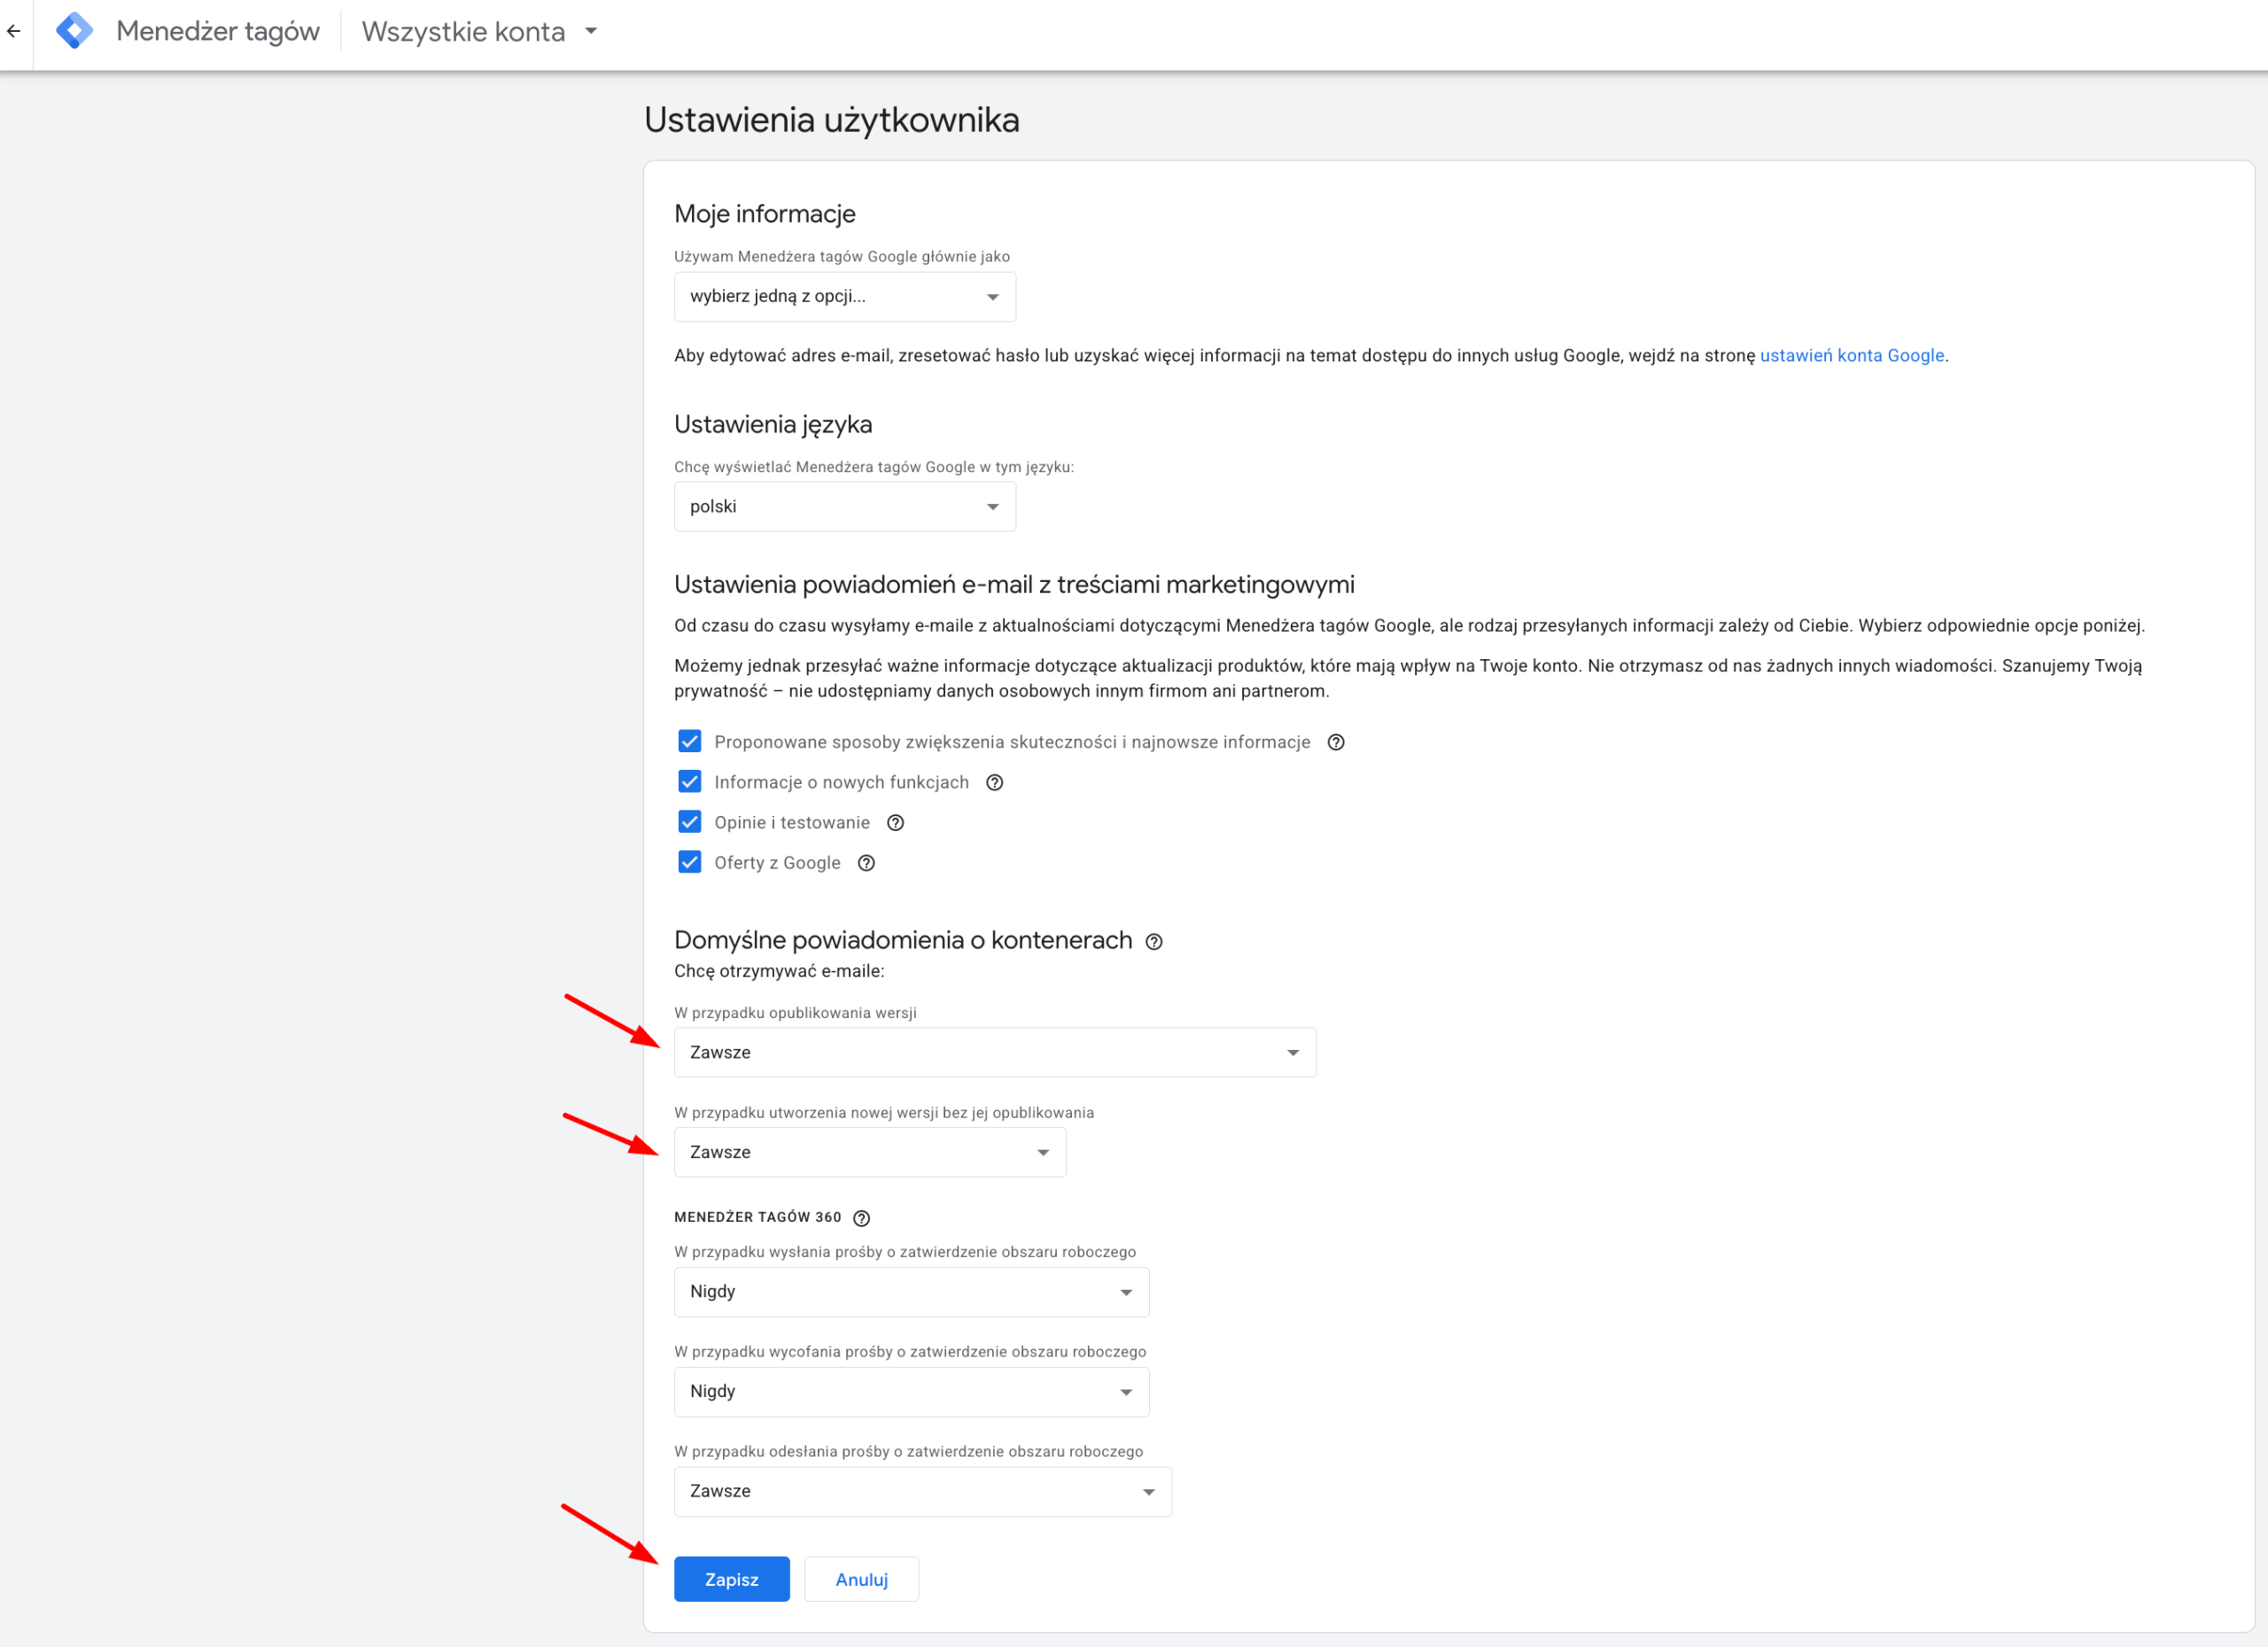Follow the ustawień konta Google link
Image resolution: width=2268 pixels, height=1647 pixels.
1852,355
